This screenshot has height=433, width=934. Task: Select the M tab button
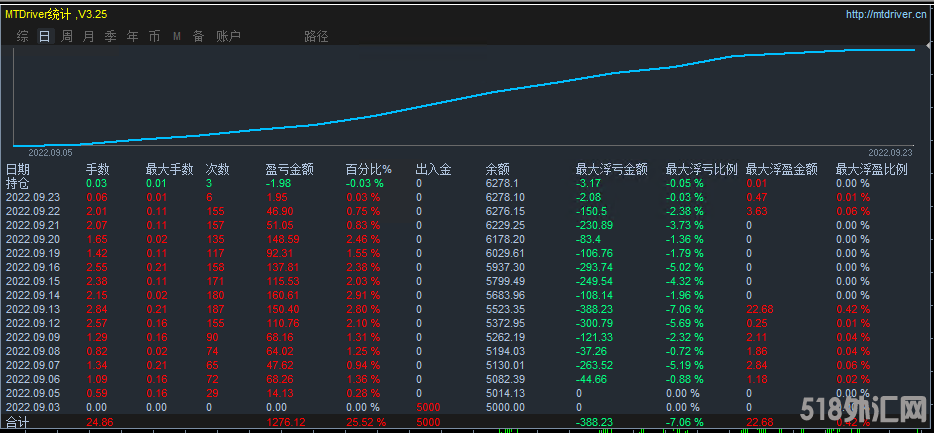pyautogui.click(x=177, y=36)
